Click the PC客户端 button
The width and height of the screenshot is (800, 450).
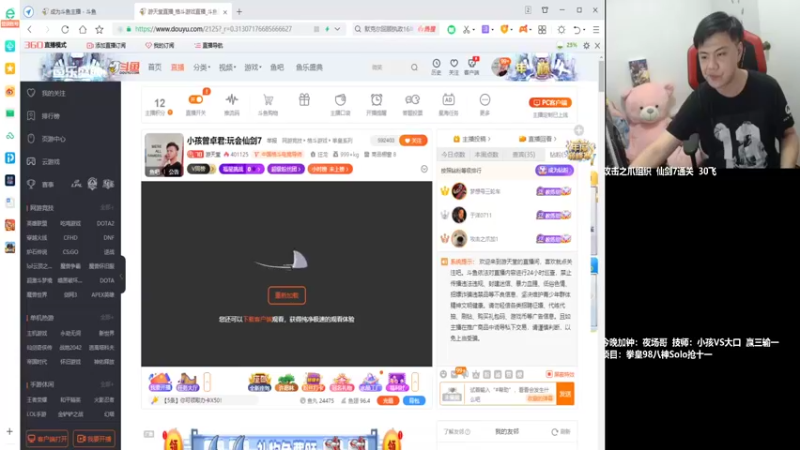pos(550,103)
